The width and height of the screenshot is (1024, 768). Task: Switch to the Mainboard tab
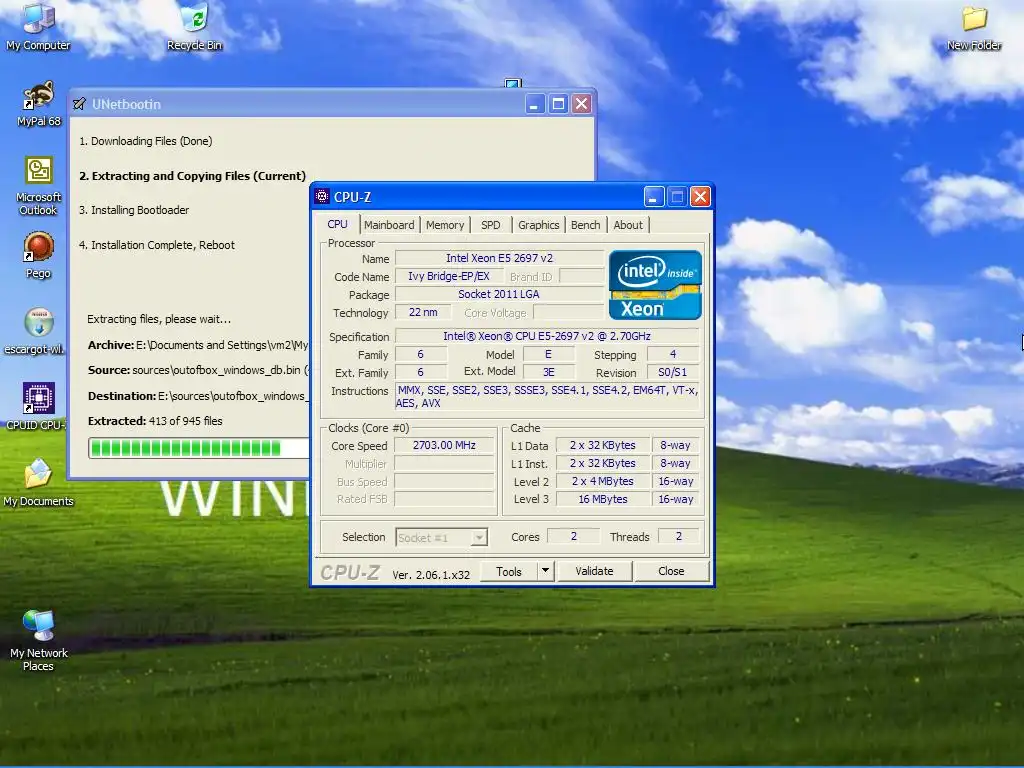point(389,225)
